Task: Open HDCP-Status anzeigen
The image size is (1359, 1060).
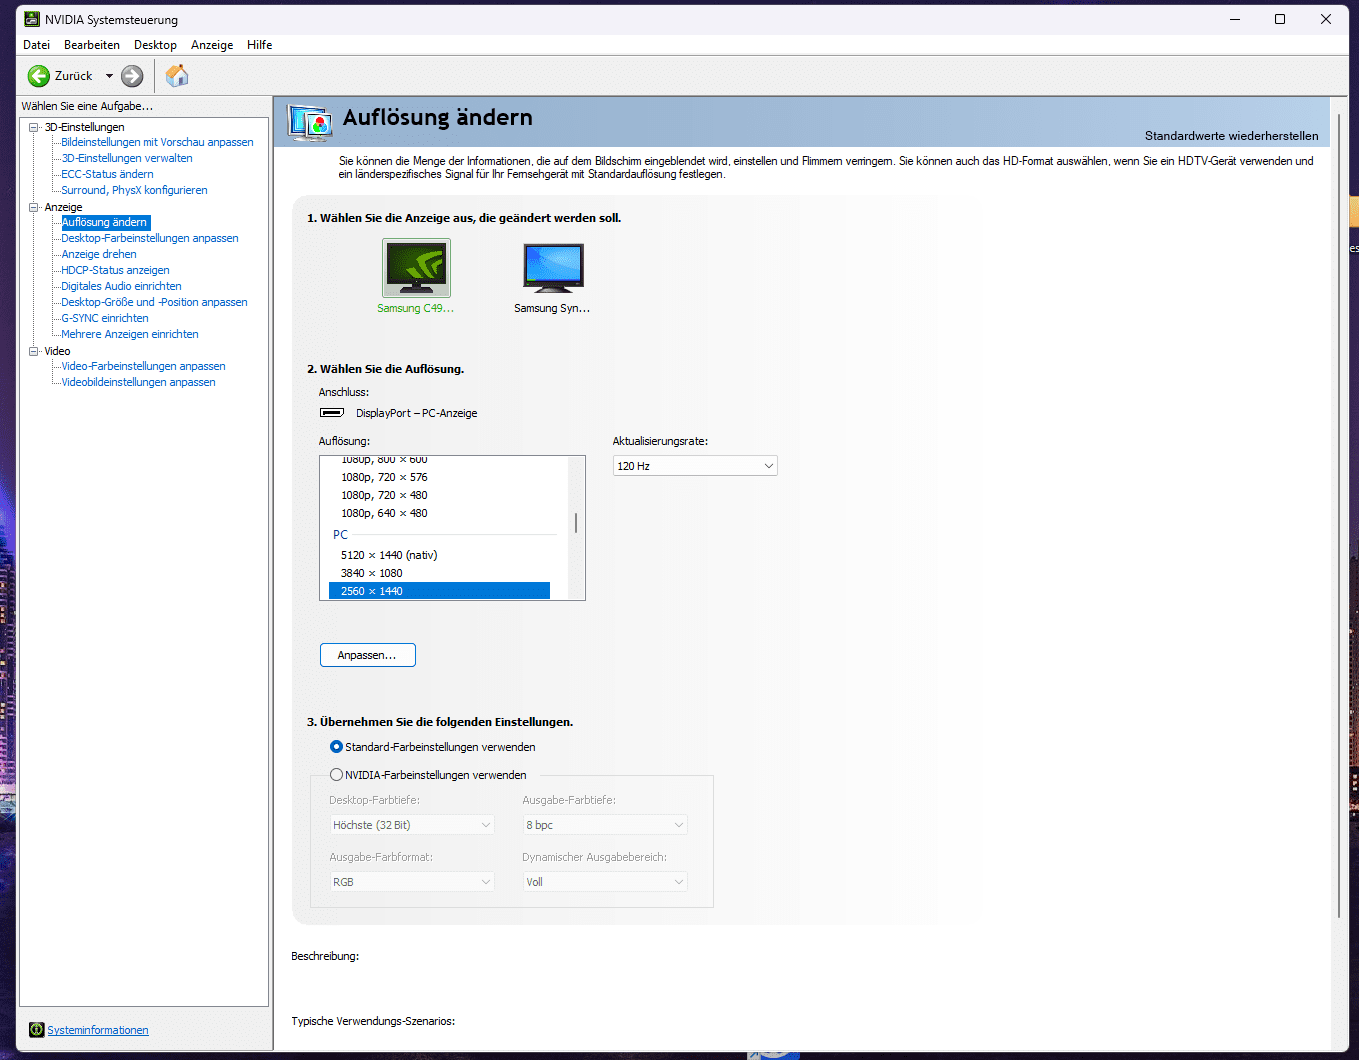Action: [115, 270]
